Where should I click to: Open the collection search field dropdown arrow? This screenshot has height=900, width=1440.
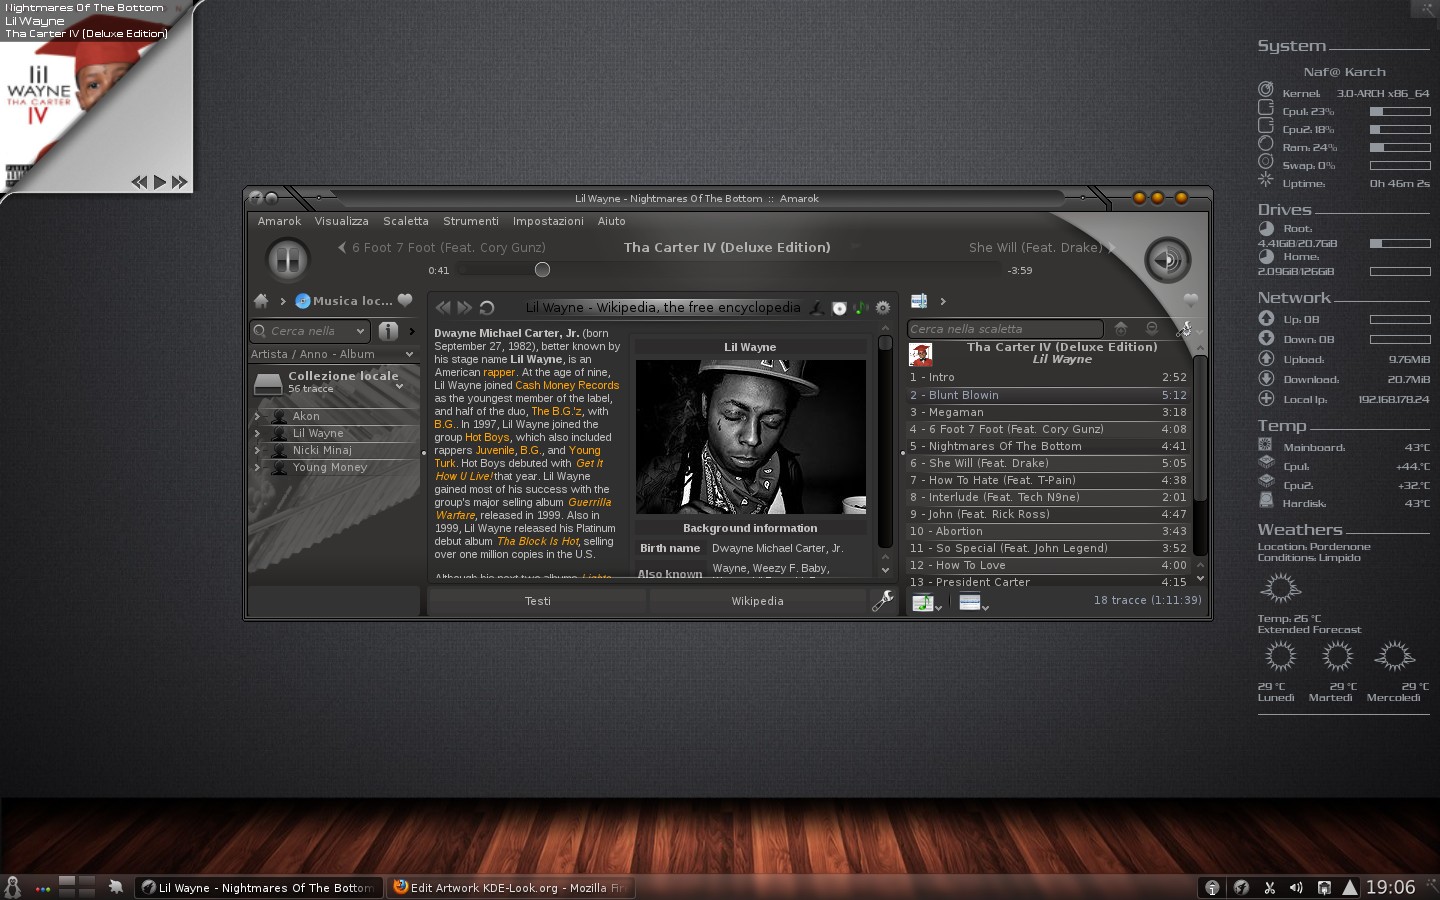(360, 331)
